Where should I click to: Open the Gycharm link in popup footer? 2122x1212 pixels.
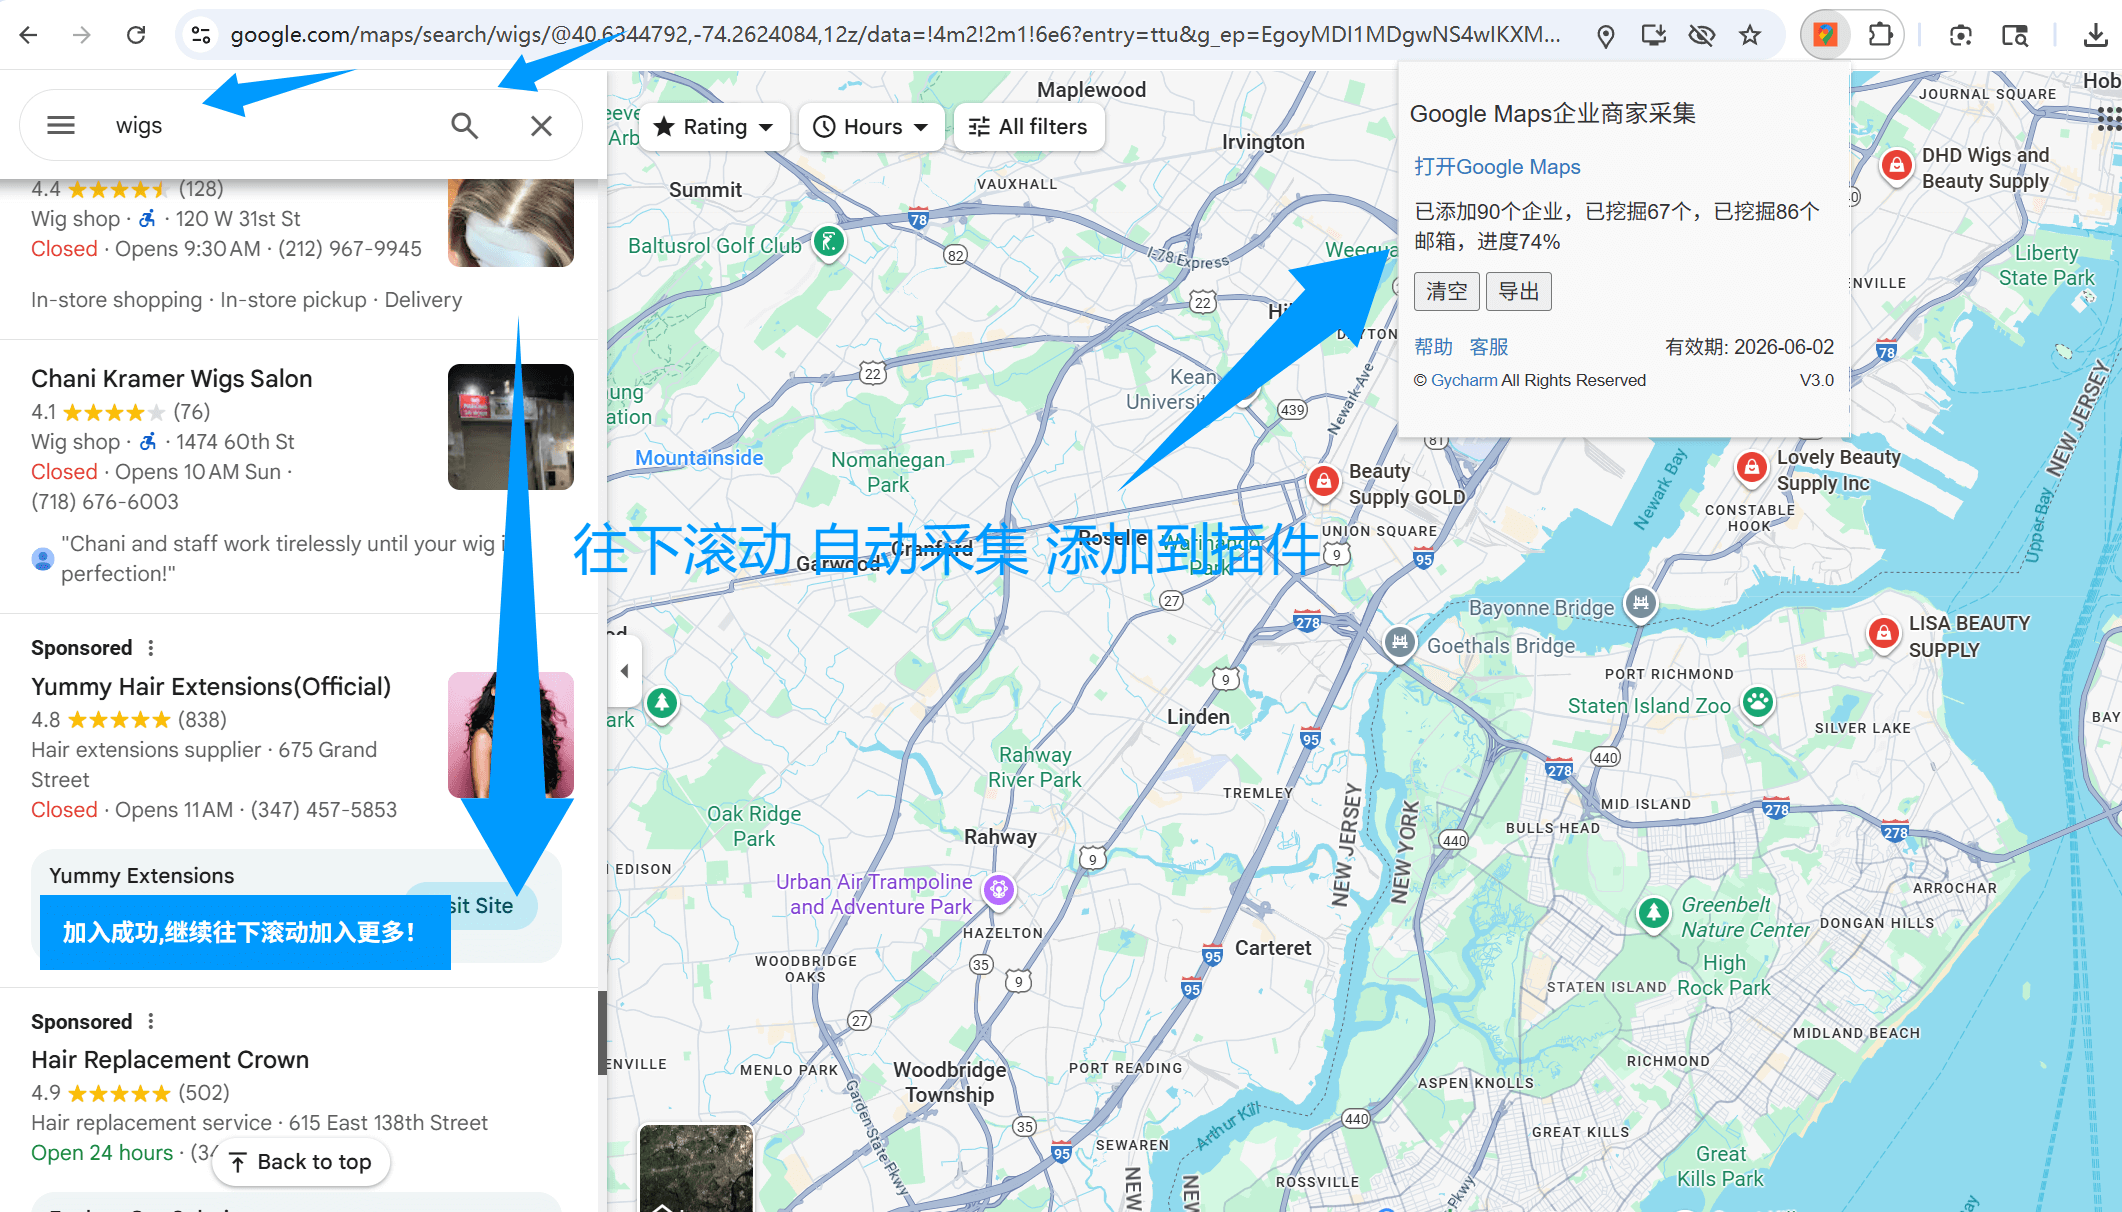pyautogui.click(x=1464, y=380)
